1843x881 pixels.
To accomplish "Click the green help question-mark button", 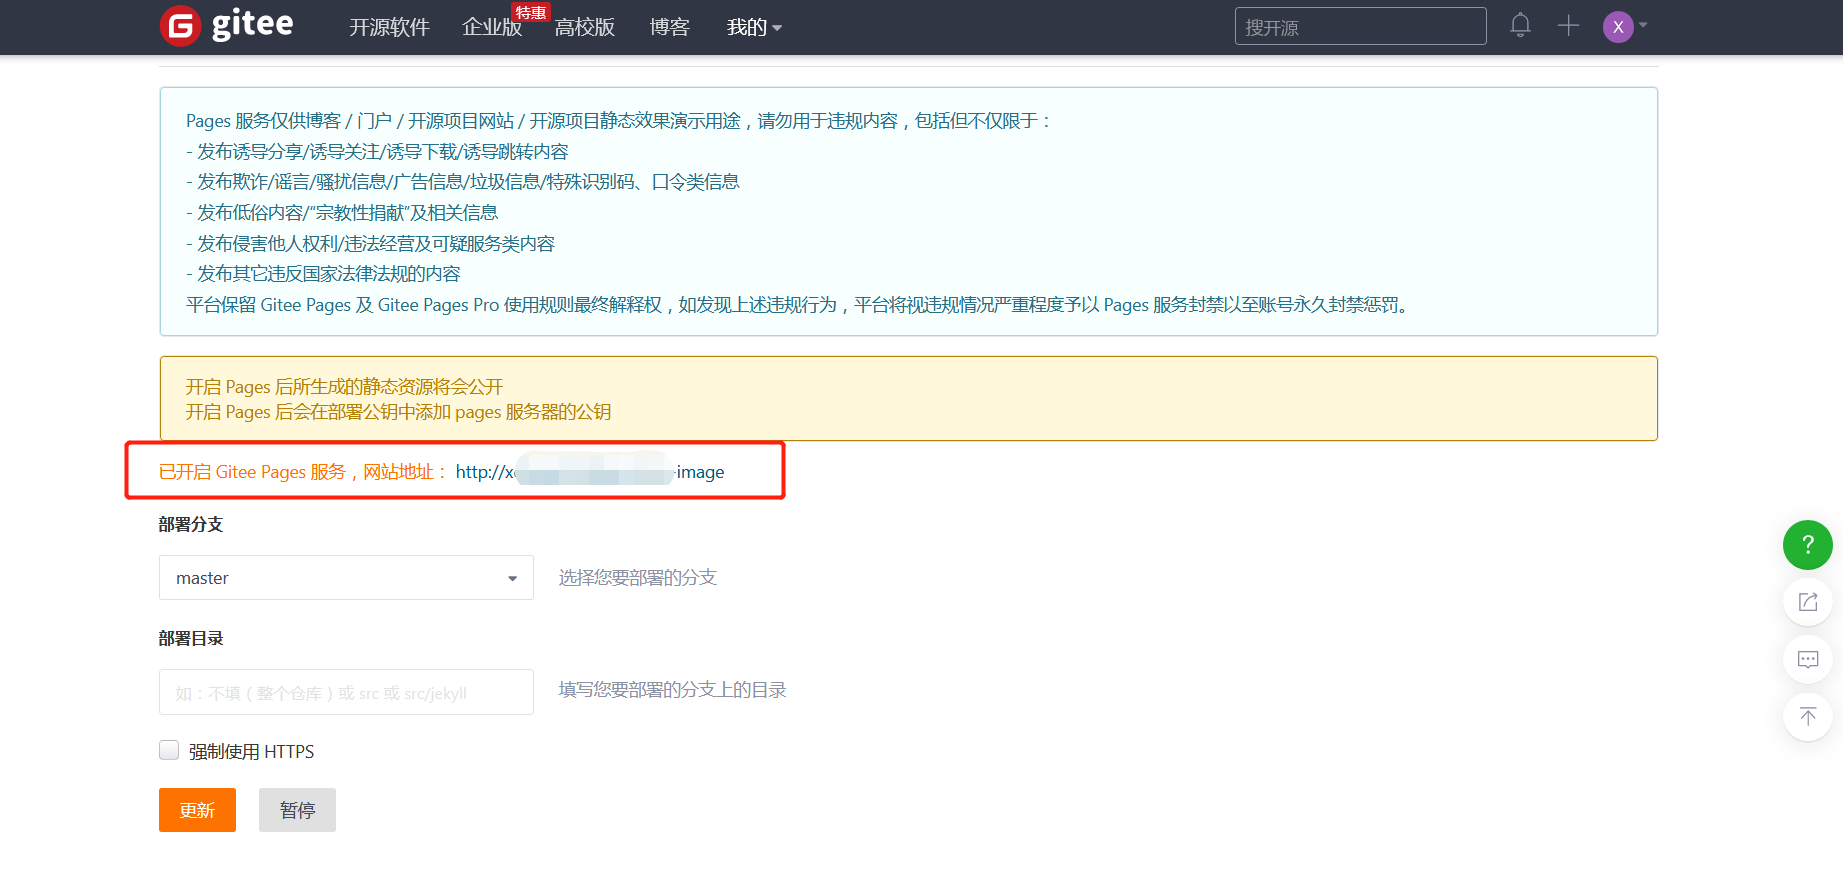I will click(1807, 545).
